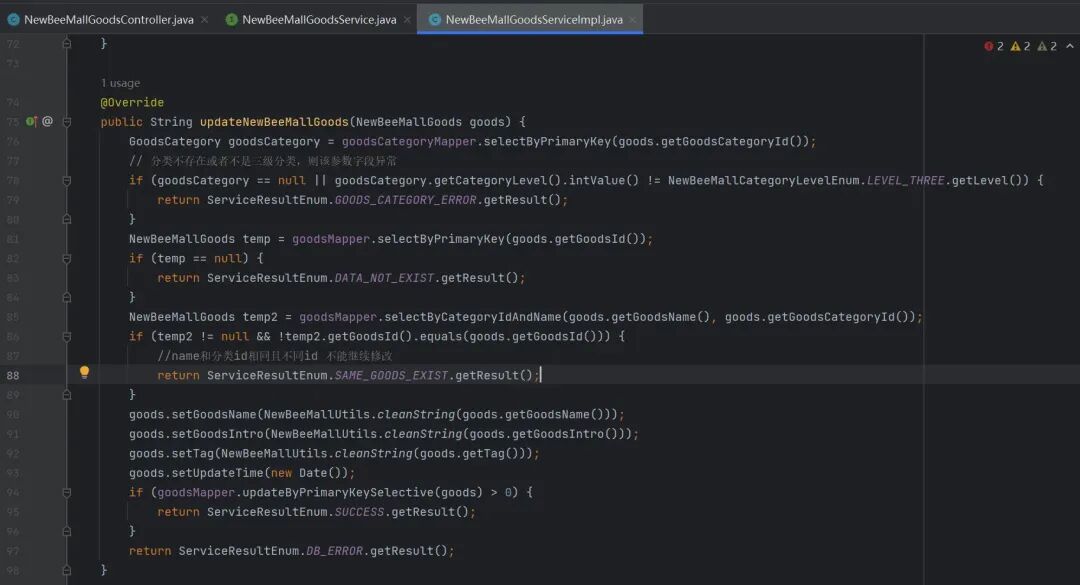Viewport: 1080px width, 585px height.
Task: Click setUpdateTime method call
Action: coord(217,473)
